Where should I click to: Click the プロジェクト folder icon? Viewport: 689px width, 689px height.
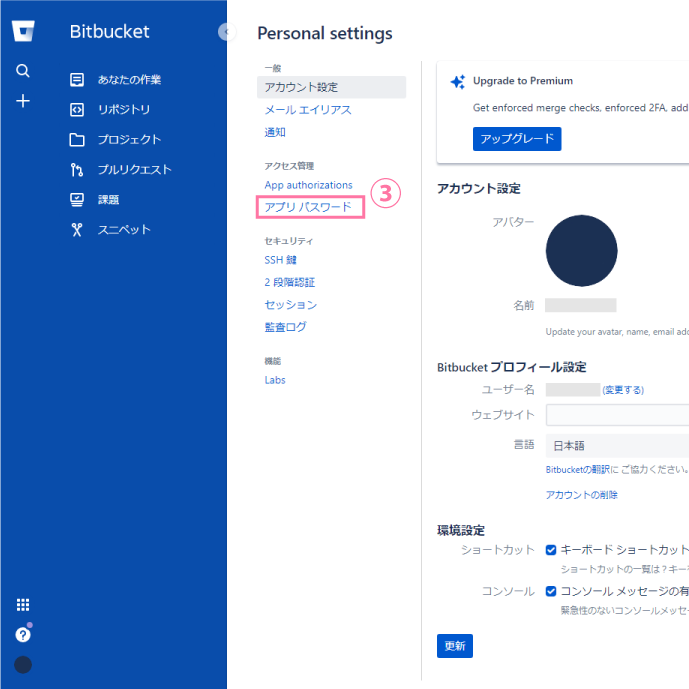click(x=77, y=140)
